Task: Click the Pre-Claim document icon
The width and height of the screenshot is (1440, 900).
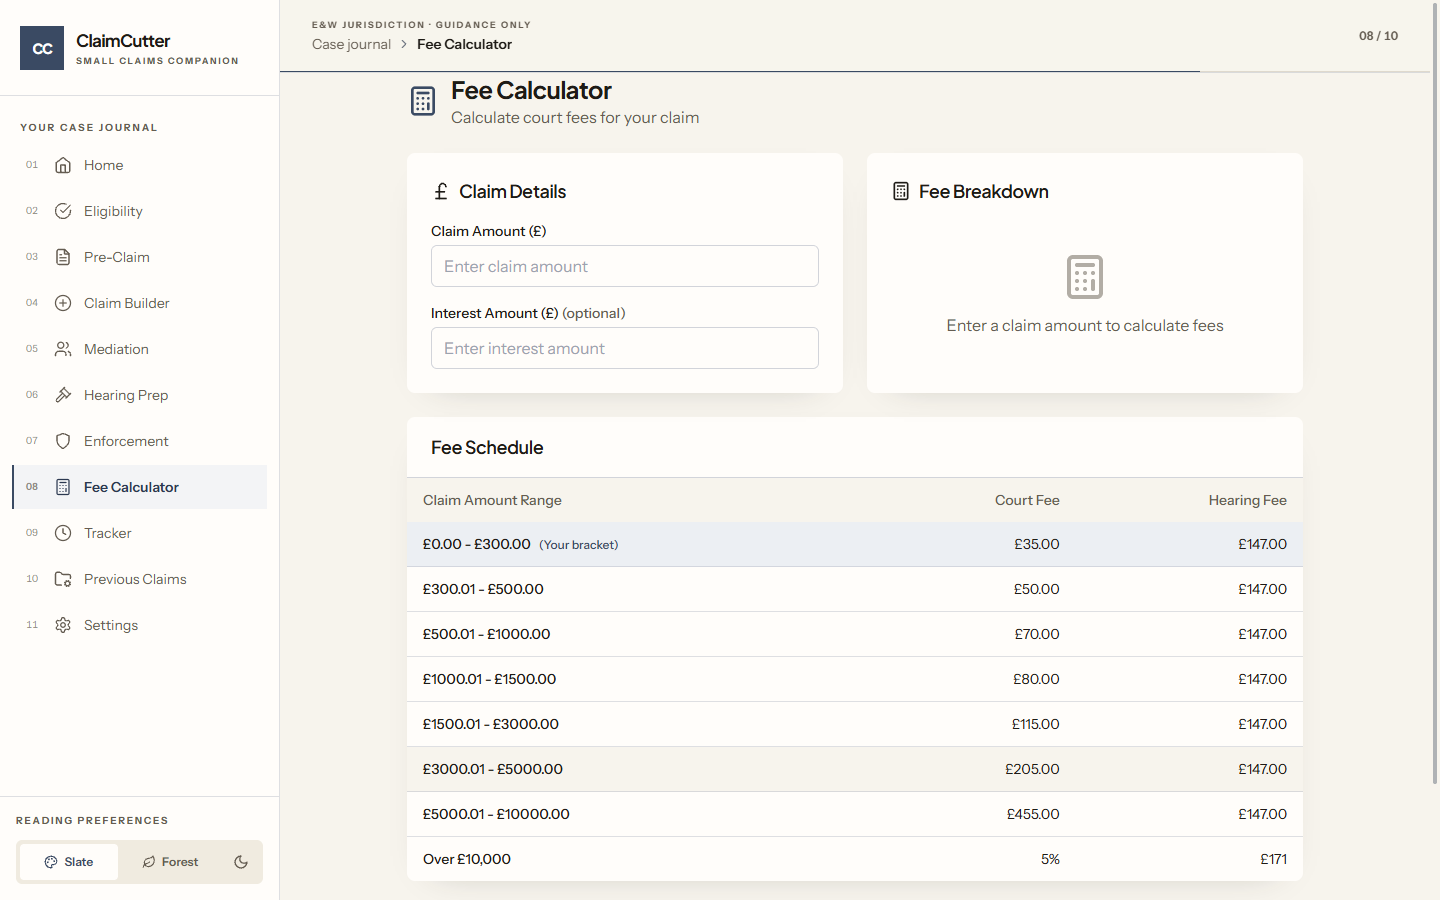Action: pos(63,257)
